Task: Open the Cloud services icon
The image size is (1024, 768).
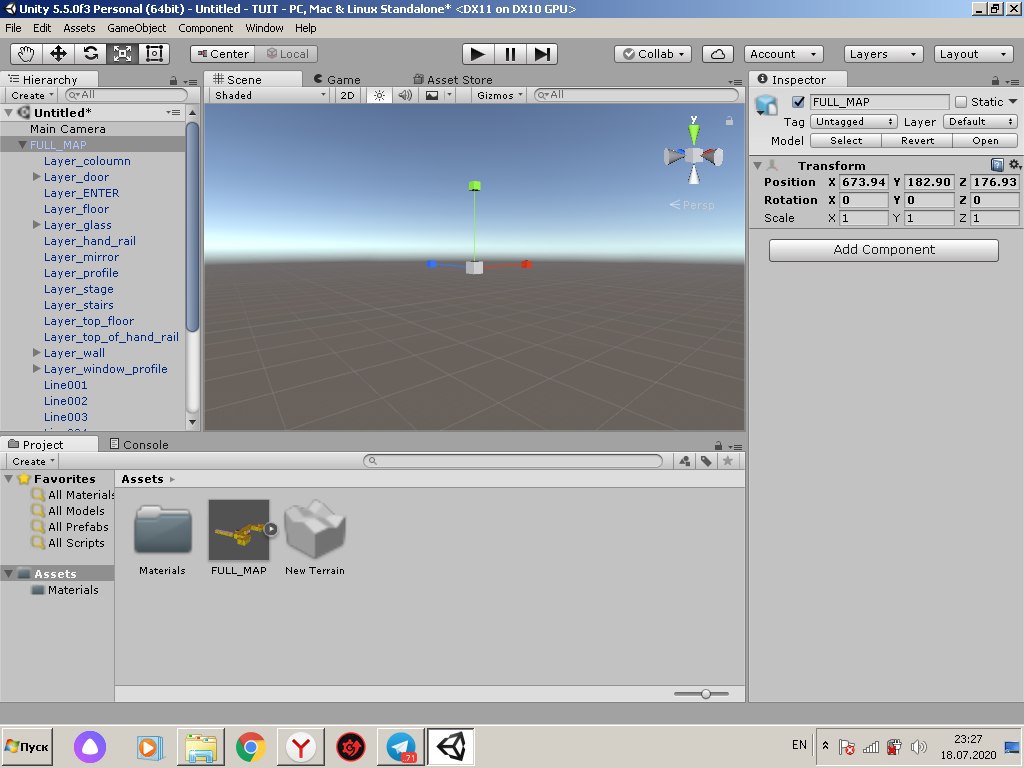Action: 717,54
